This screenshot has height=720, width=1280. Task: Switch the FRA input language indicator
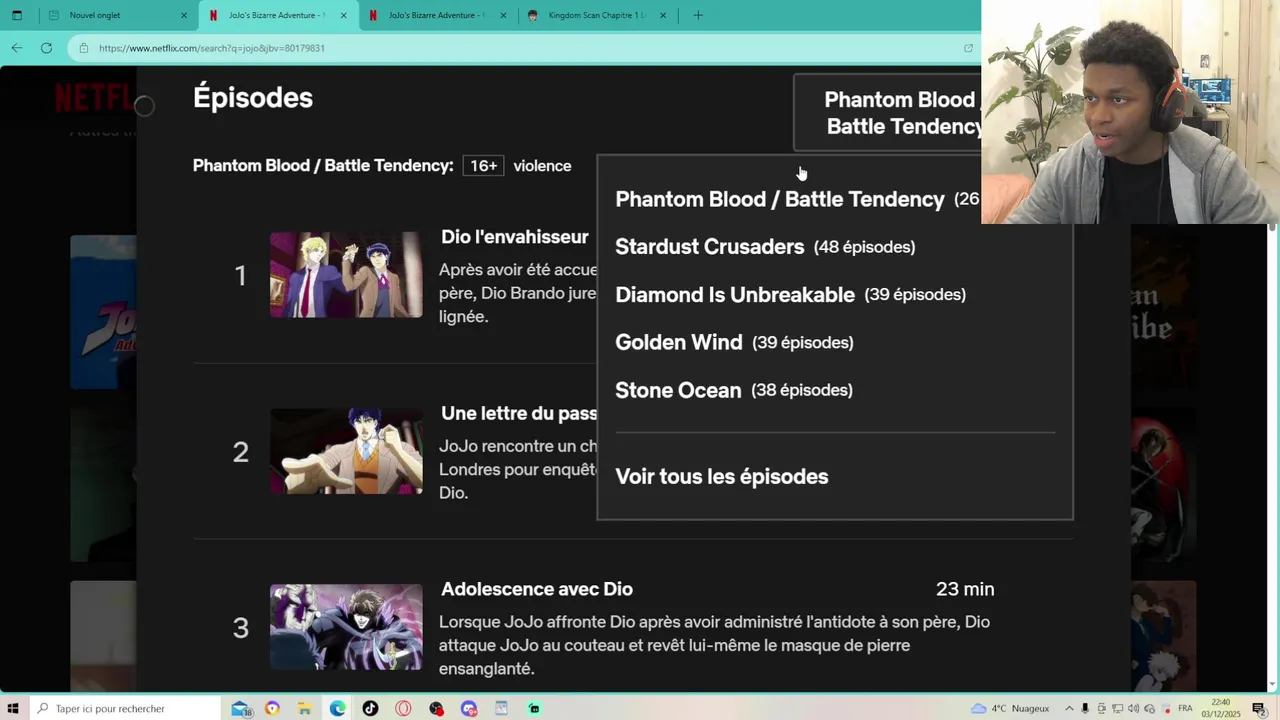point(1185,708)
